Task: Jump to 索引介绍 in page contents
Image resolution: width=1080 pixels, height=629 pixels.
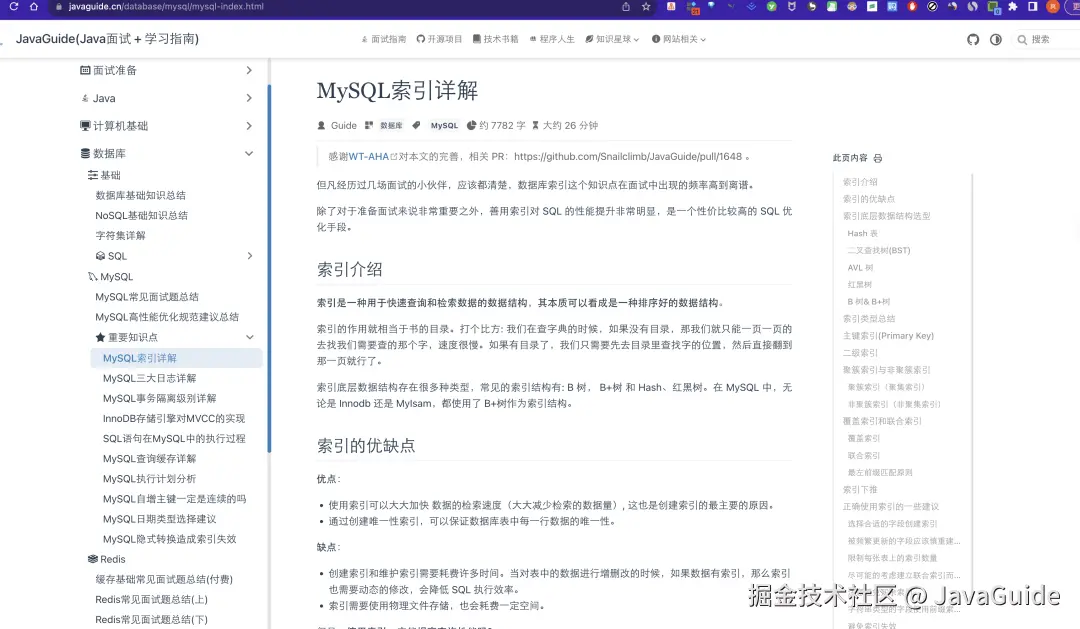Action: (x=860, y=182)
